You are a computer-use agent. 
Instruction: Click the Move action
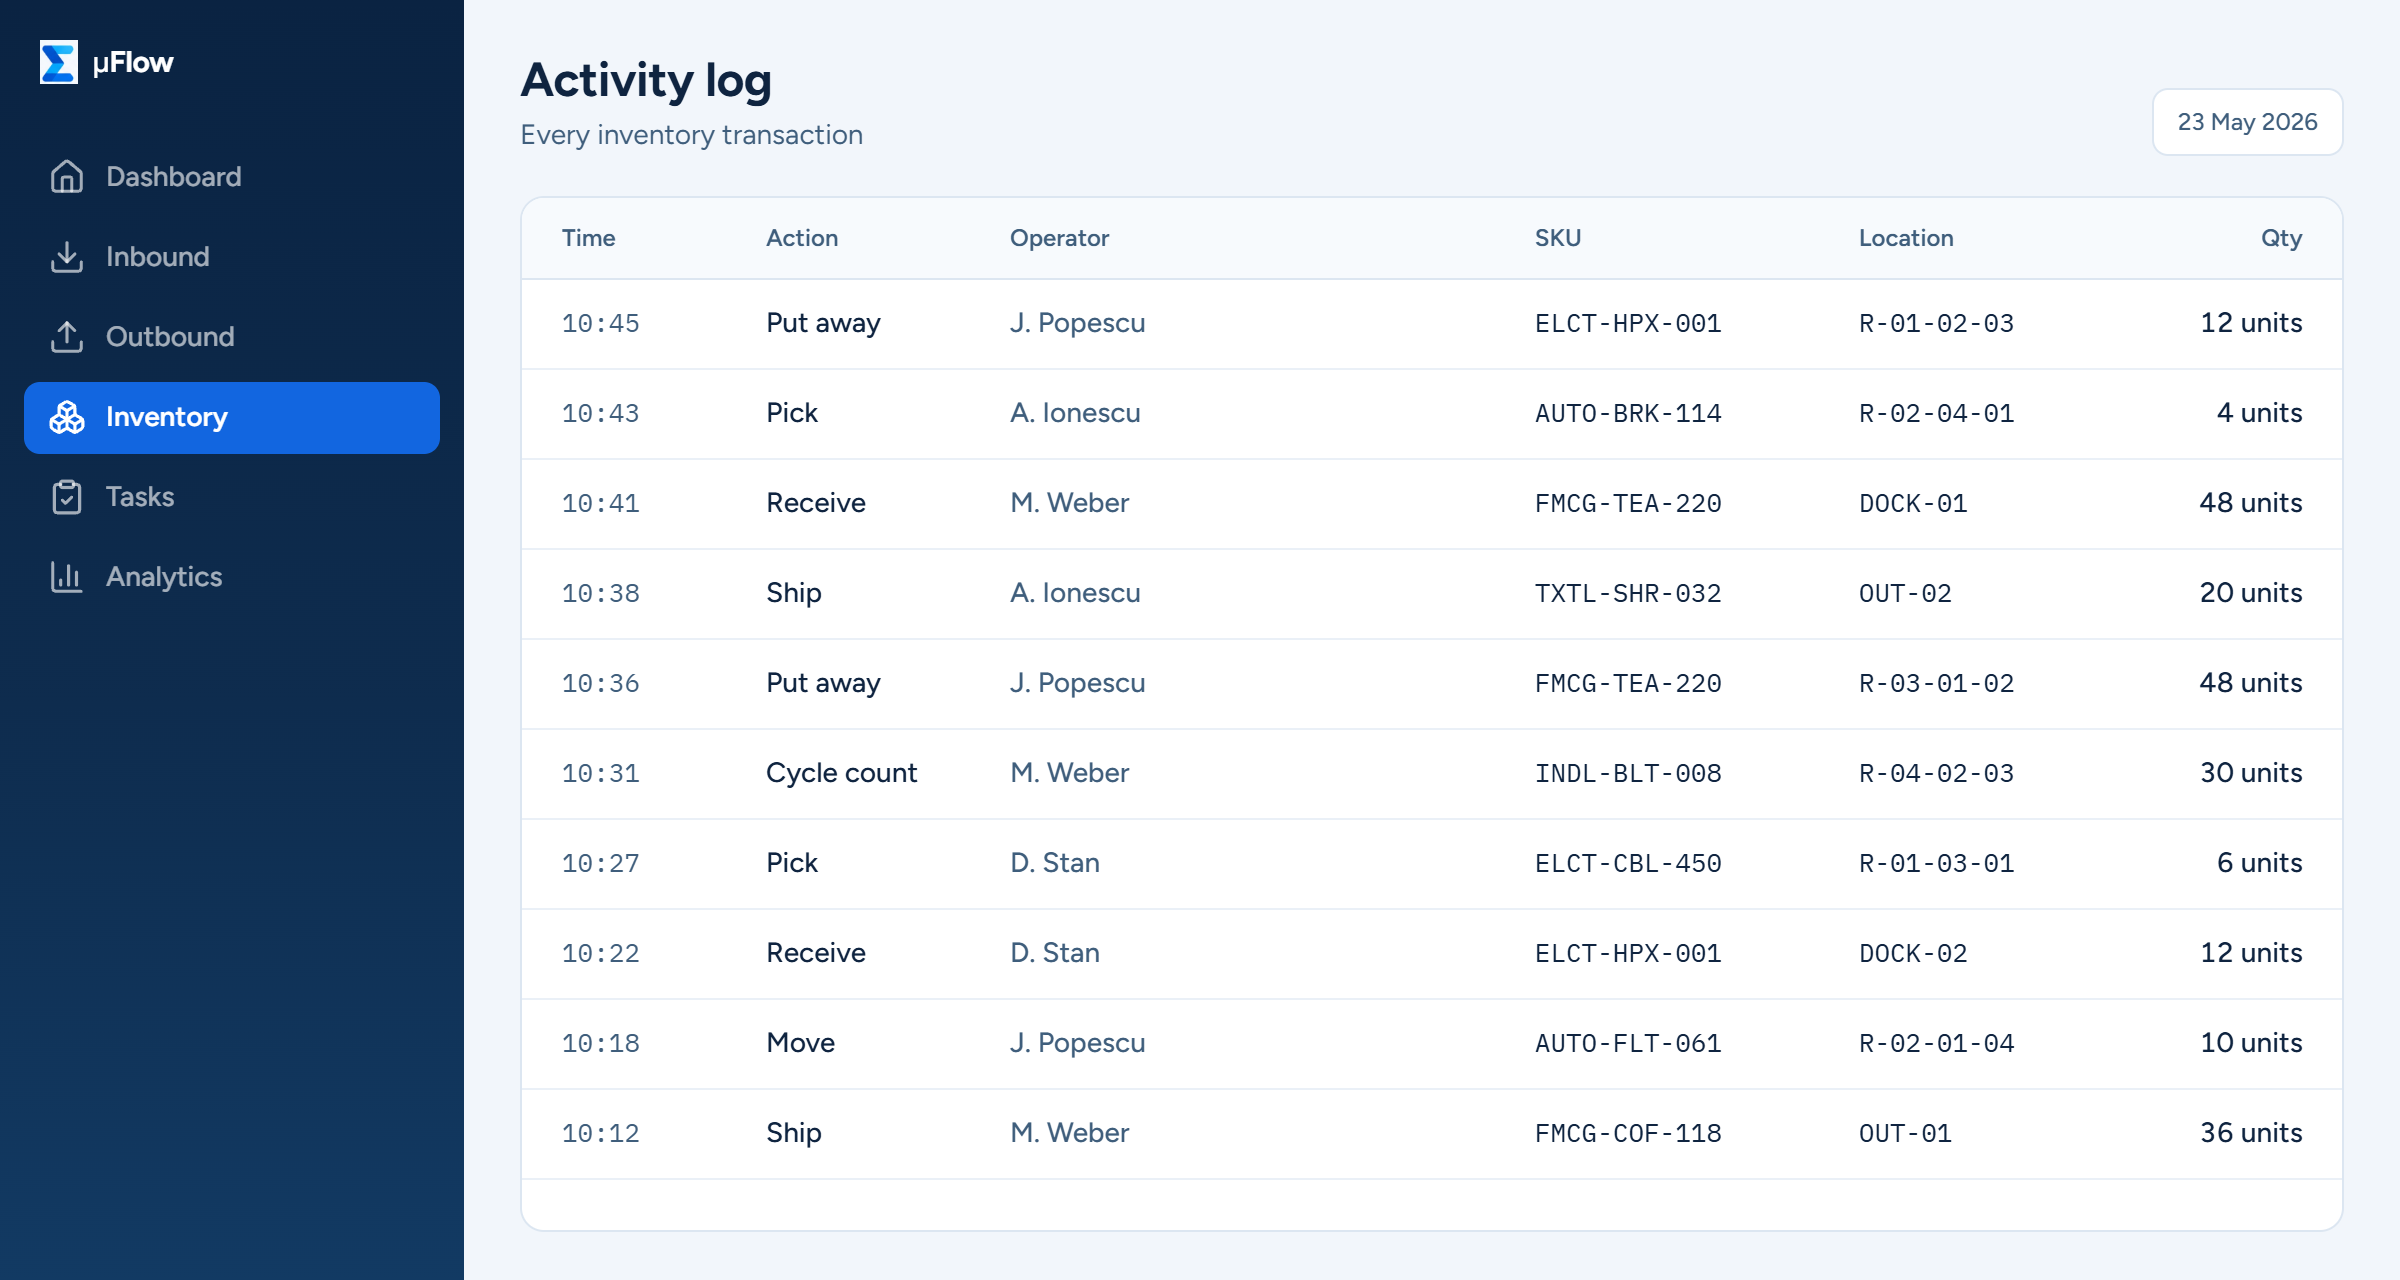[x=800, y=1043]
